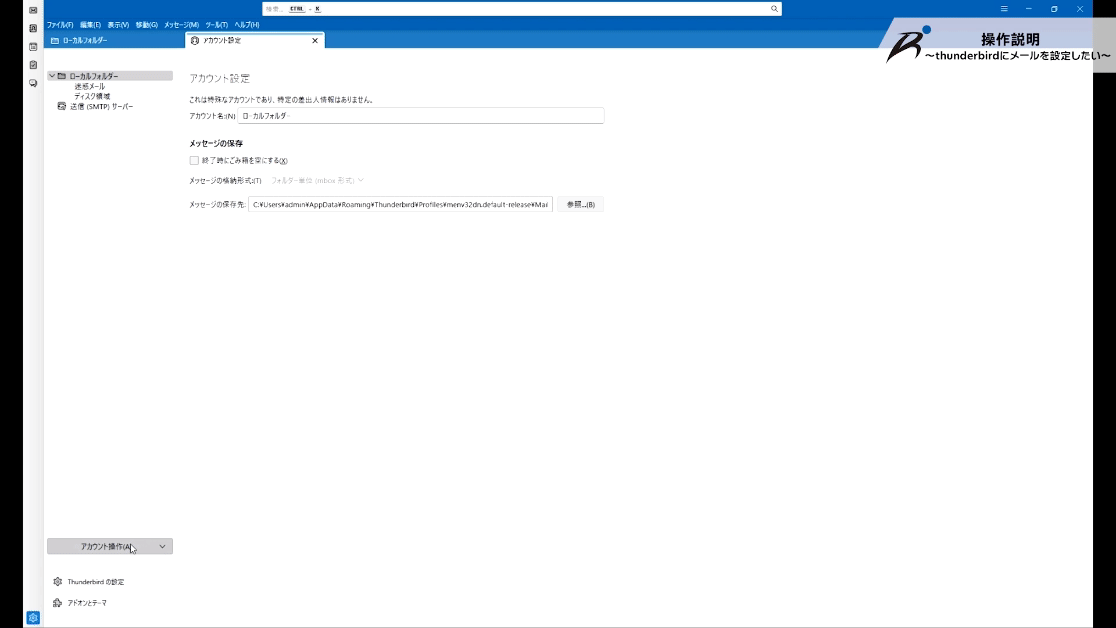This screenshot has width=1116, height=628.
Task: Open the メッセージの格納形式 dropdown
Action: click(317, 180)
